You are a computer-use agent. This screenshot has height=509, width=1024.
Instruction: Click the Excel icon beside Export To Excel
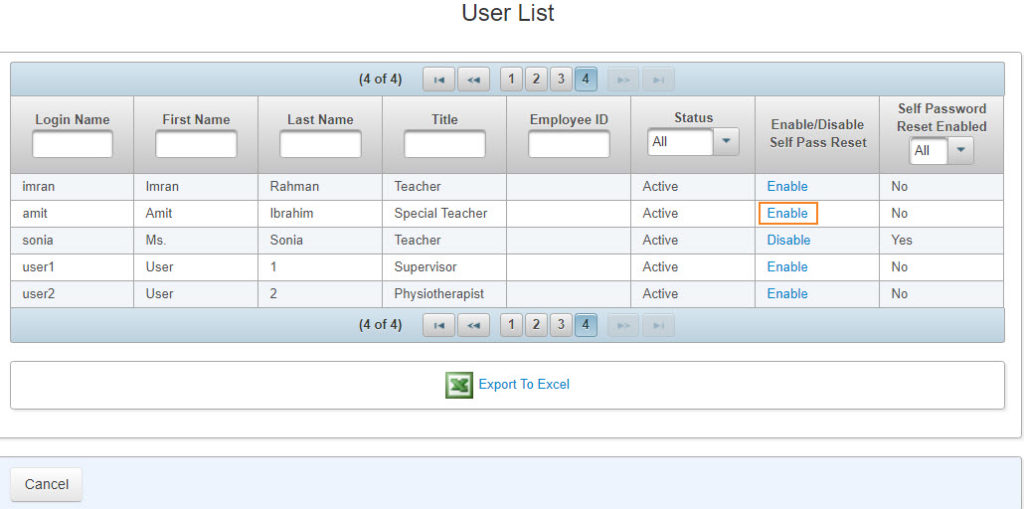point(459,385)
